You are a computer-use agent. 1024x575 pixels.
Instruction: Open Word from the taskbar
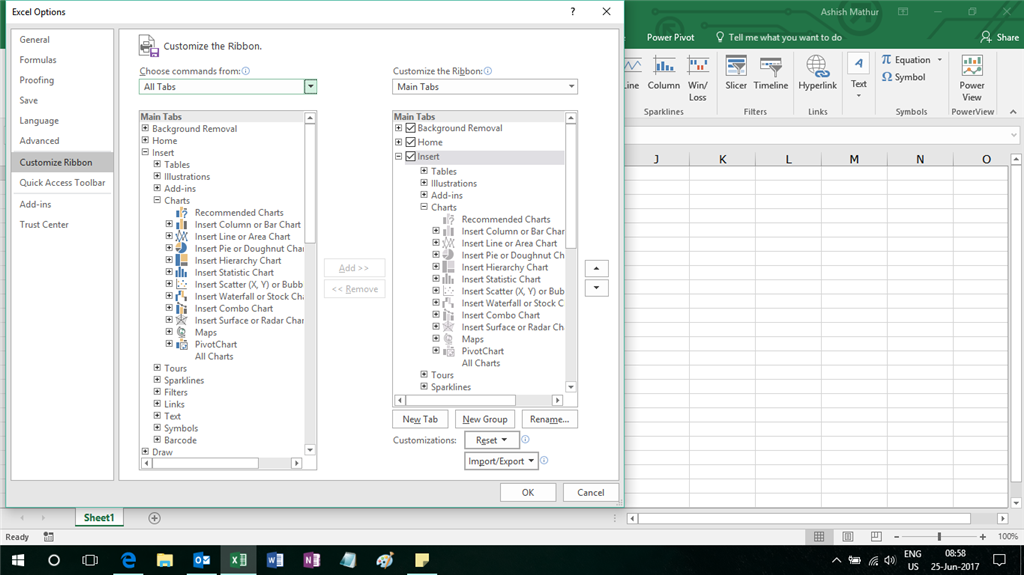click(275, 560)
